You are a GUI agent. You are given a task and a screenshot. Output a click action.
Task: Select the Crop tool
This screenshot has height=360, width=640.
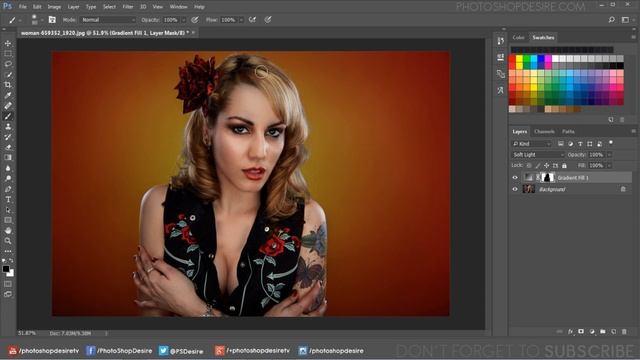click(x=8, y=85)
